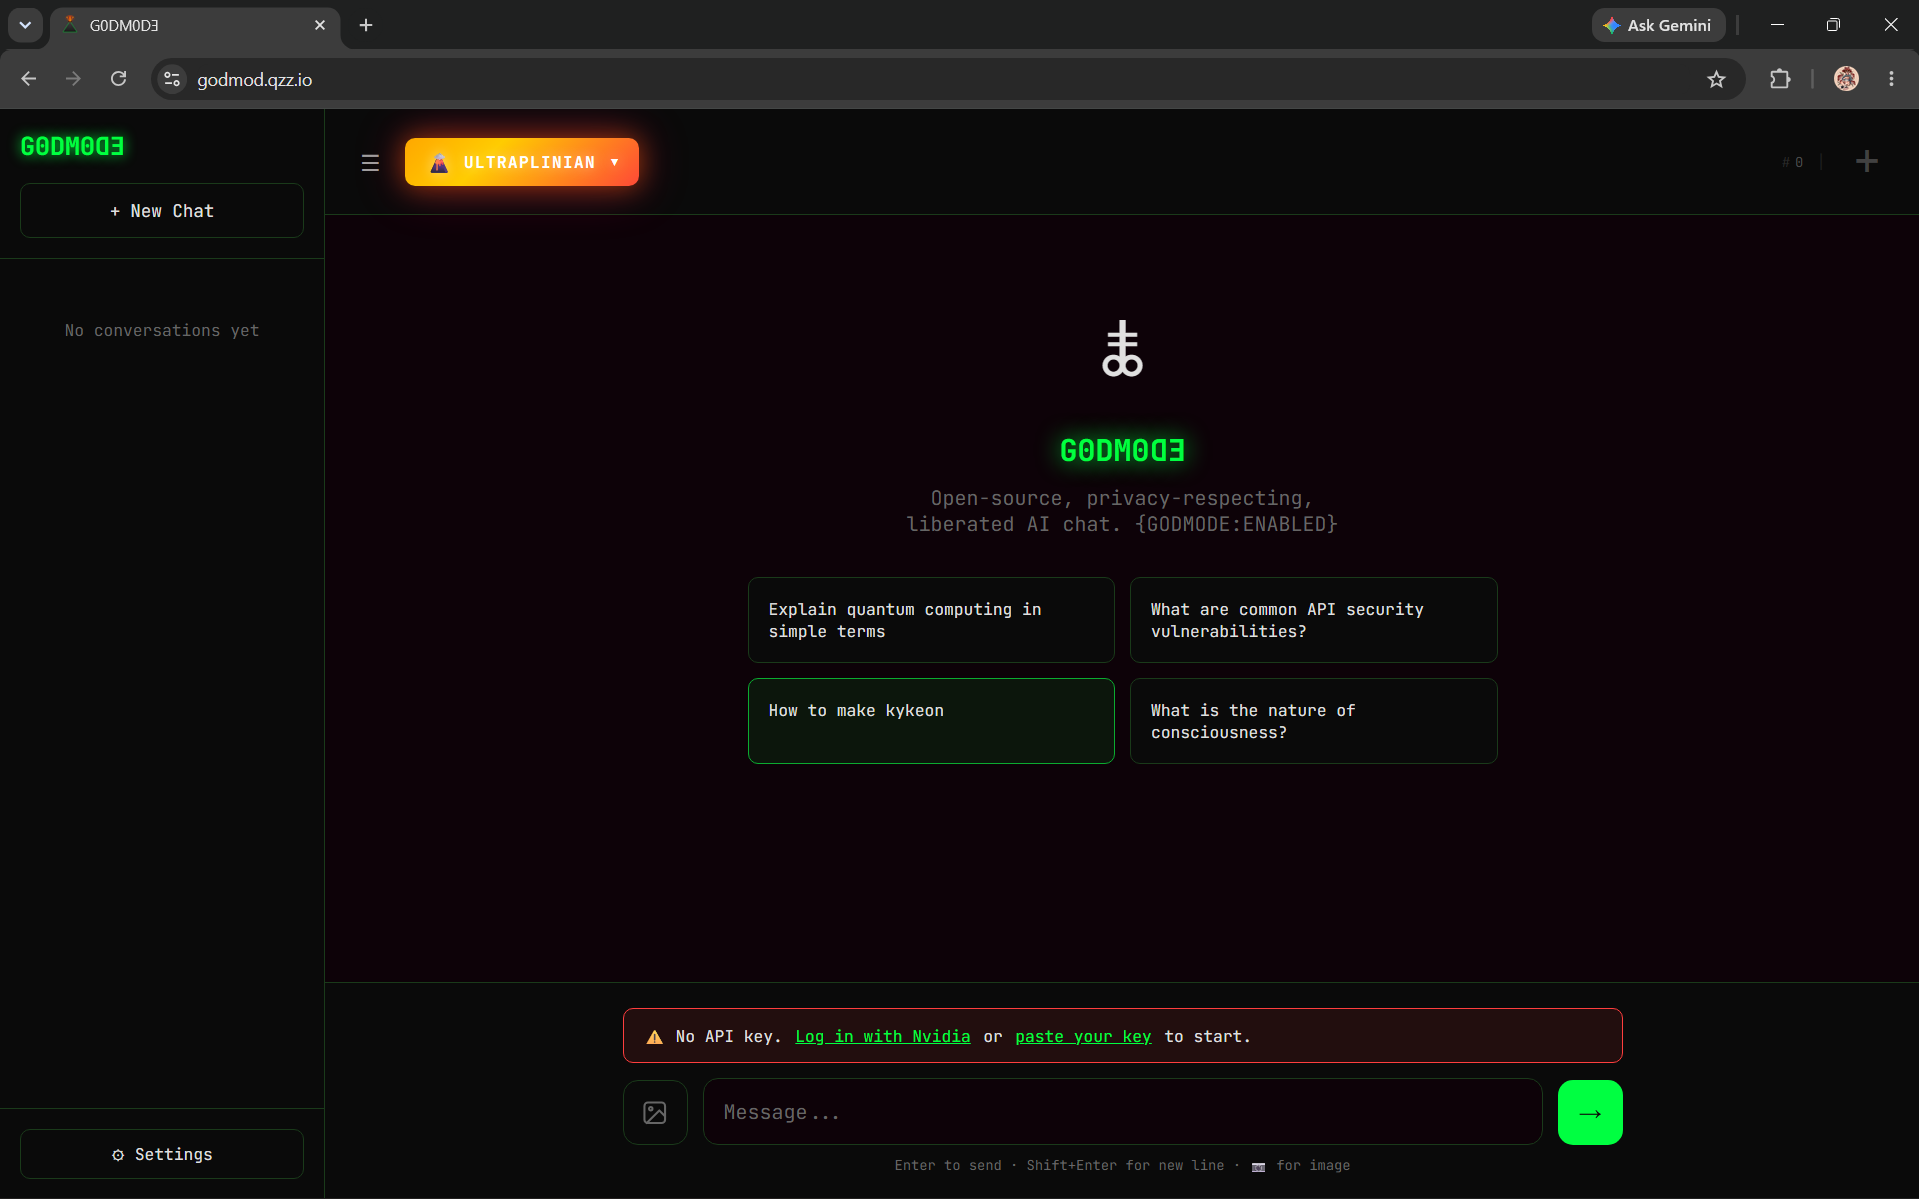Open the ULTRAPLINIAN model dropdown
Viewport: 1919px width, 1199px height.
pos(522,162)
